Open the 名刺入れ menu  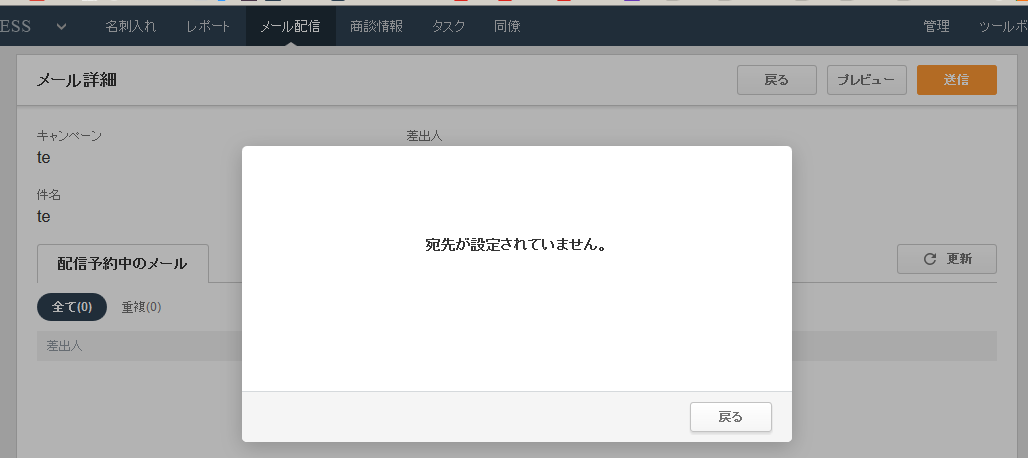pyautogui.click(x=130, y=26)
